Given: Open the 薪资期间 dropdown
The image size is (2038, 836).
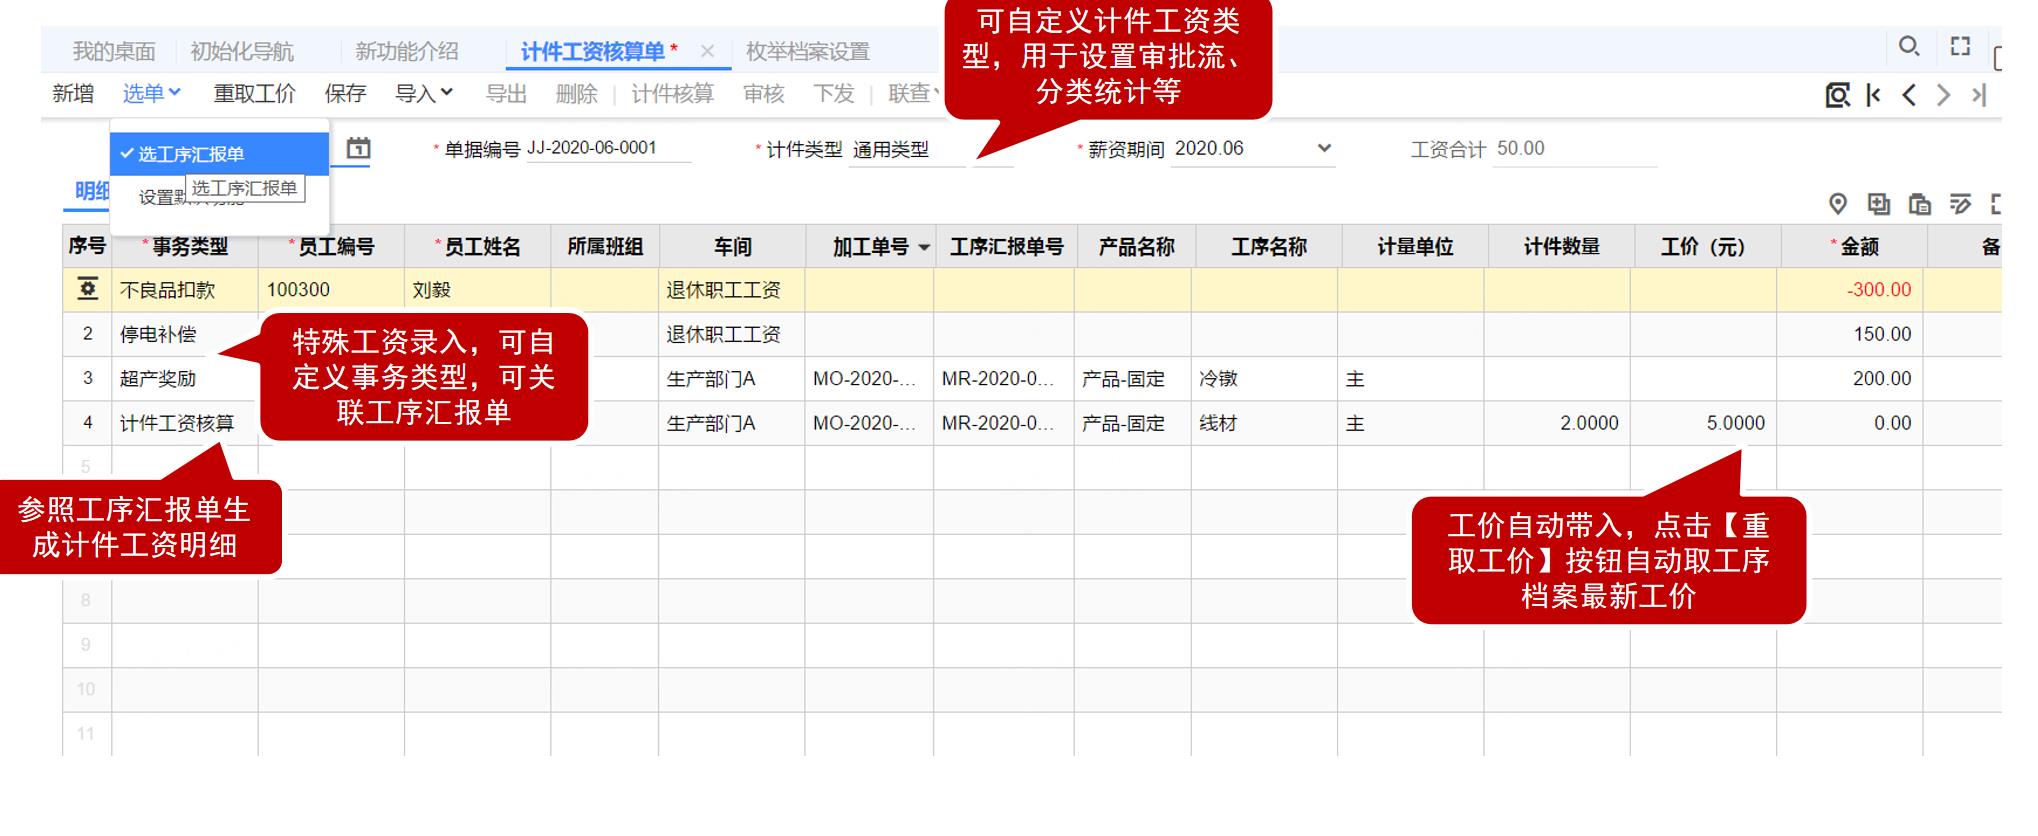Looking at the screenshot, I should (x=1324, y=149).
